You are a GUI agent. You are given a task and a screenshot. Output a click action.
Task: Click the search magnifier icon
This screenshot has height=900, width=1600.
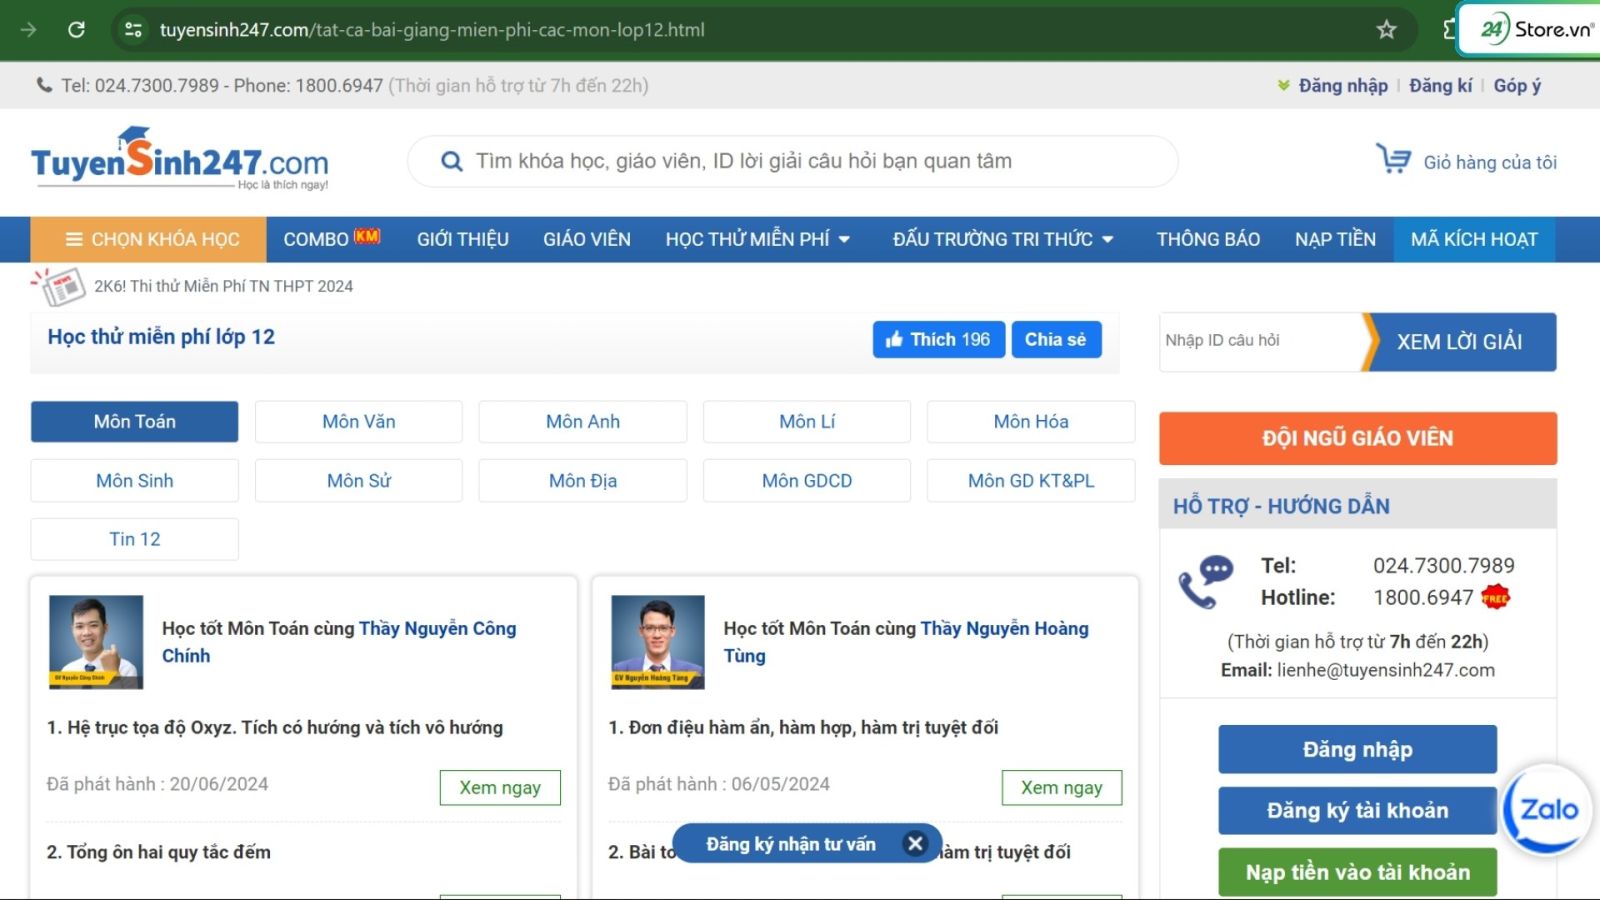pos(452,161)
